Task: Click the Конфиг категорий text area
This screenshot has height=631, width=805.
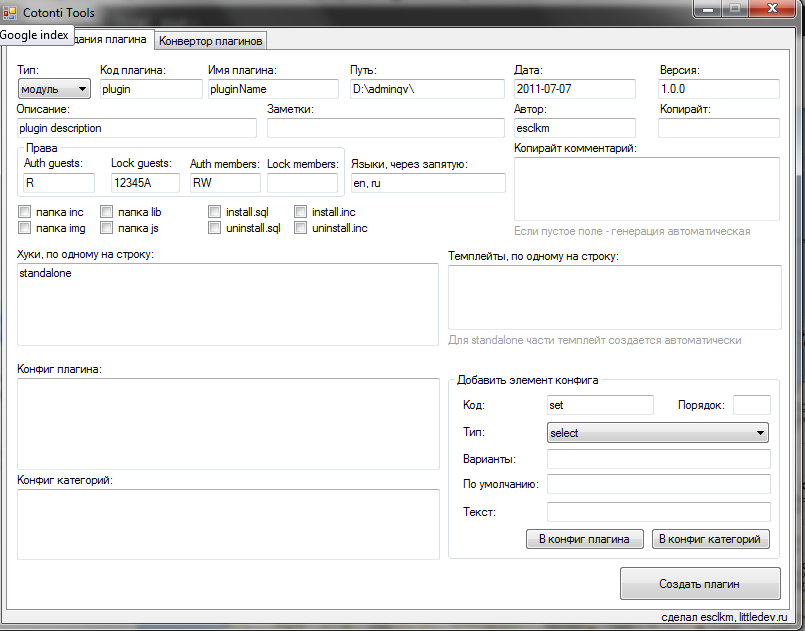Action: point(228,524)
